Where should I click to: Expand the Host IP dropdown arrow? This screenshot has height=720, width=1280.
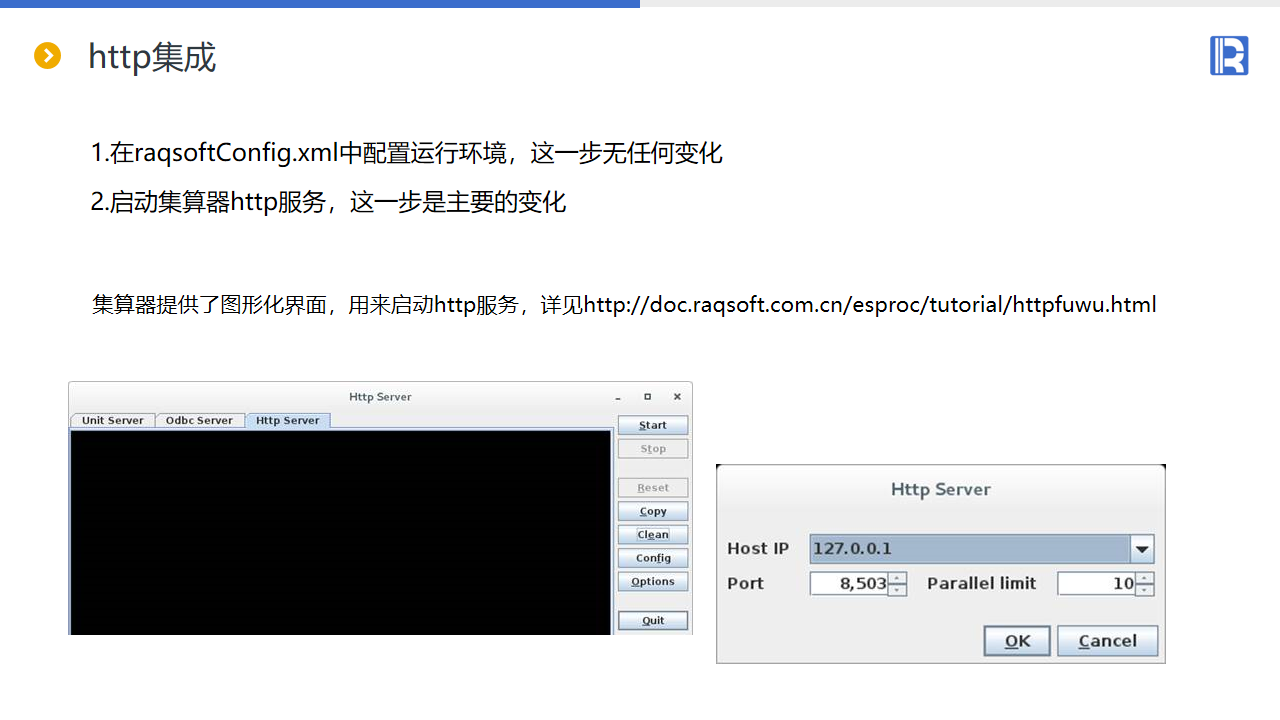(x=1142, y=549)
